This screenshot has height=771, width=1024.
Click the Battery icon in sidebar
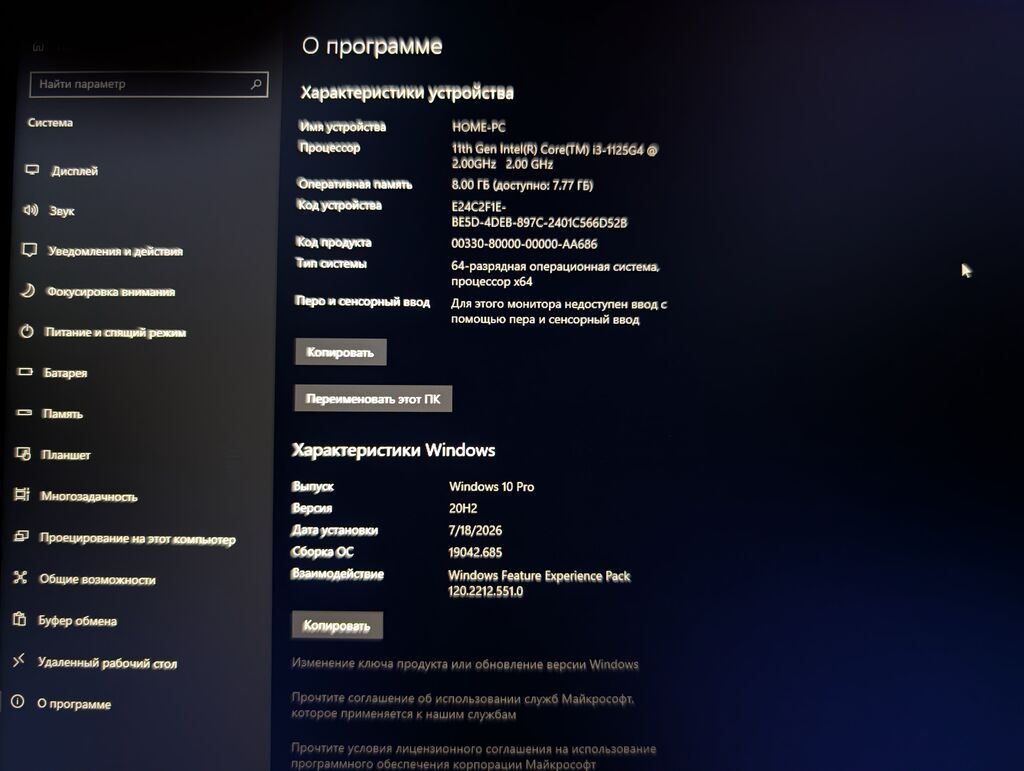[25, 371]
